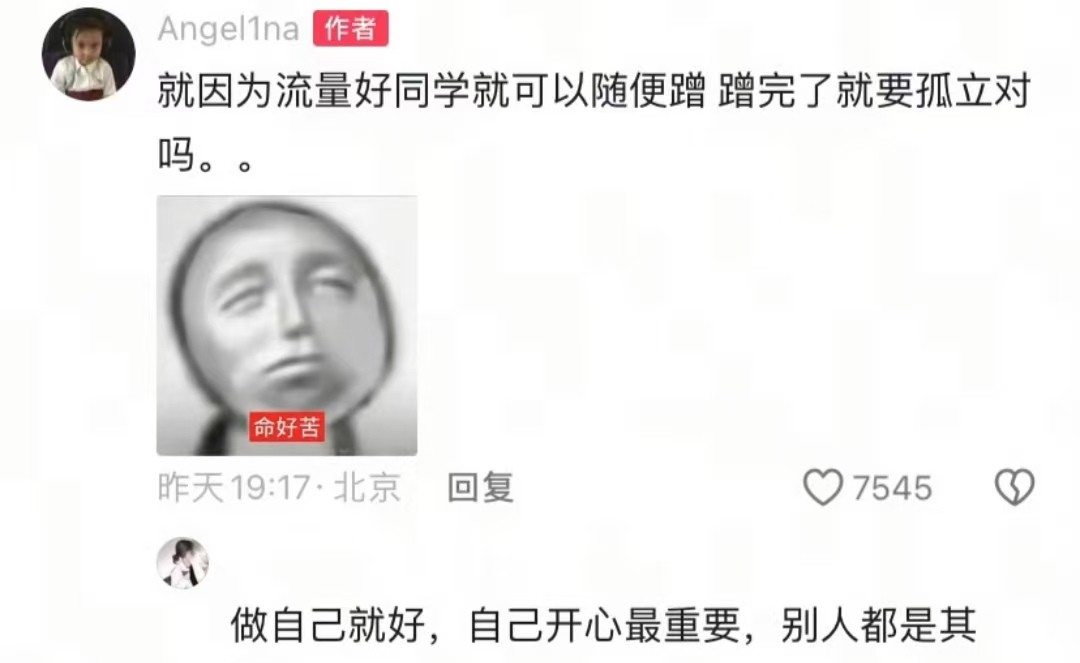Viewport: 1080px width, 663px height.
Task: Tap the heart like icon
Action: tap(823, 487)
